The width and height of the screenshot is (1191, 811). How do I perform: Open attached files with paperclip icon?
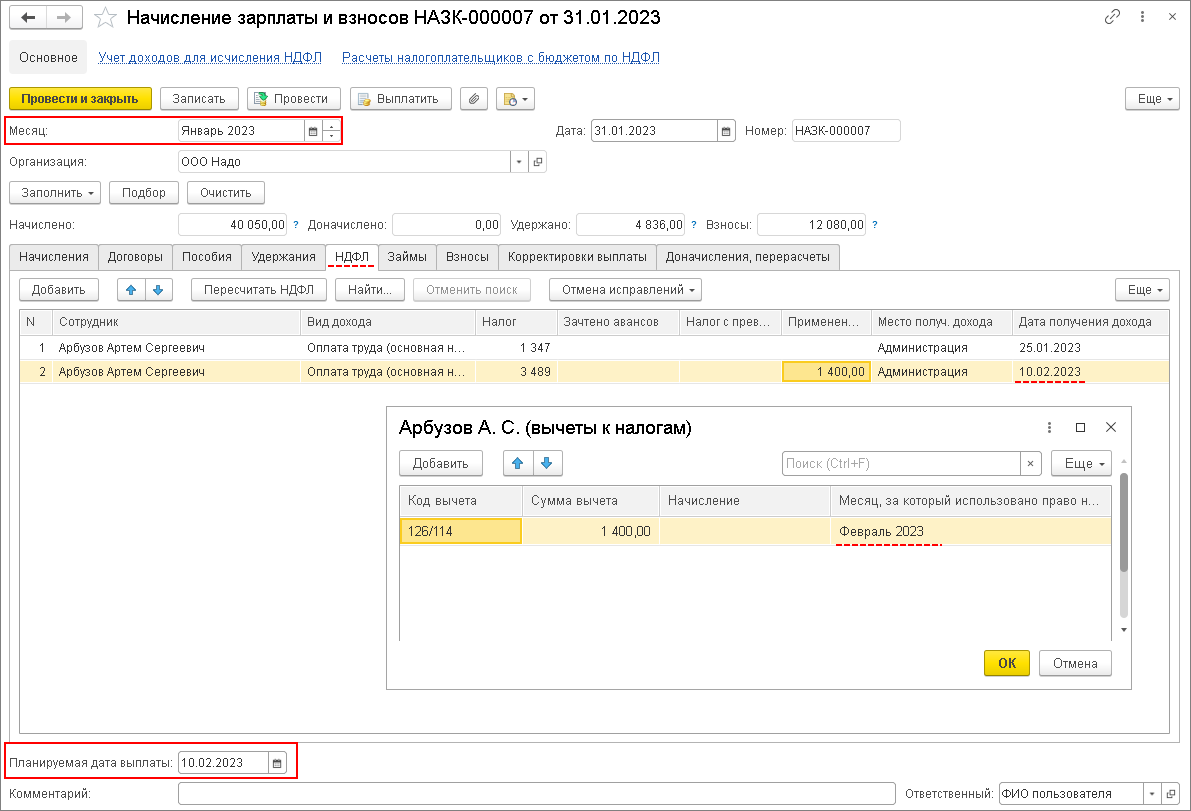pyautogui.click(x=474, y=99)
